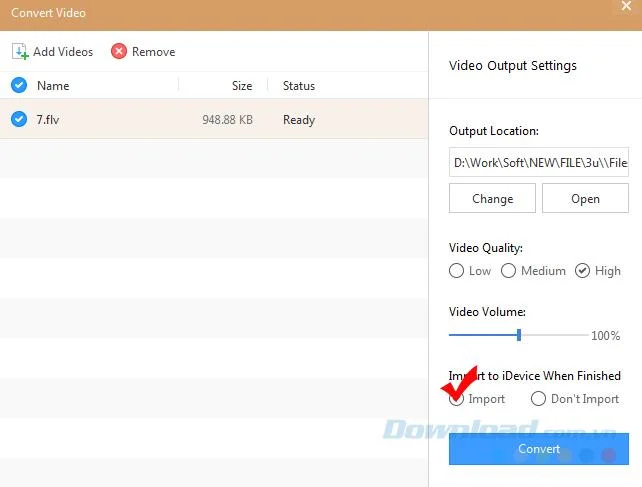
Task: Toggle the select-all checkmark beside Name
Action: coord(19,85)
